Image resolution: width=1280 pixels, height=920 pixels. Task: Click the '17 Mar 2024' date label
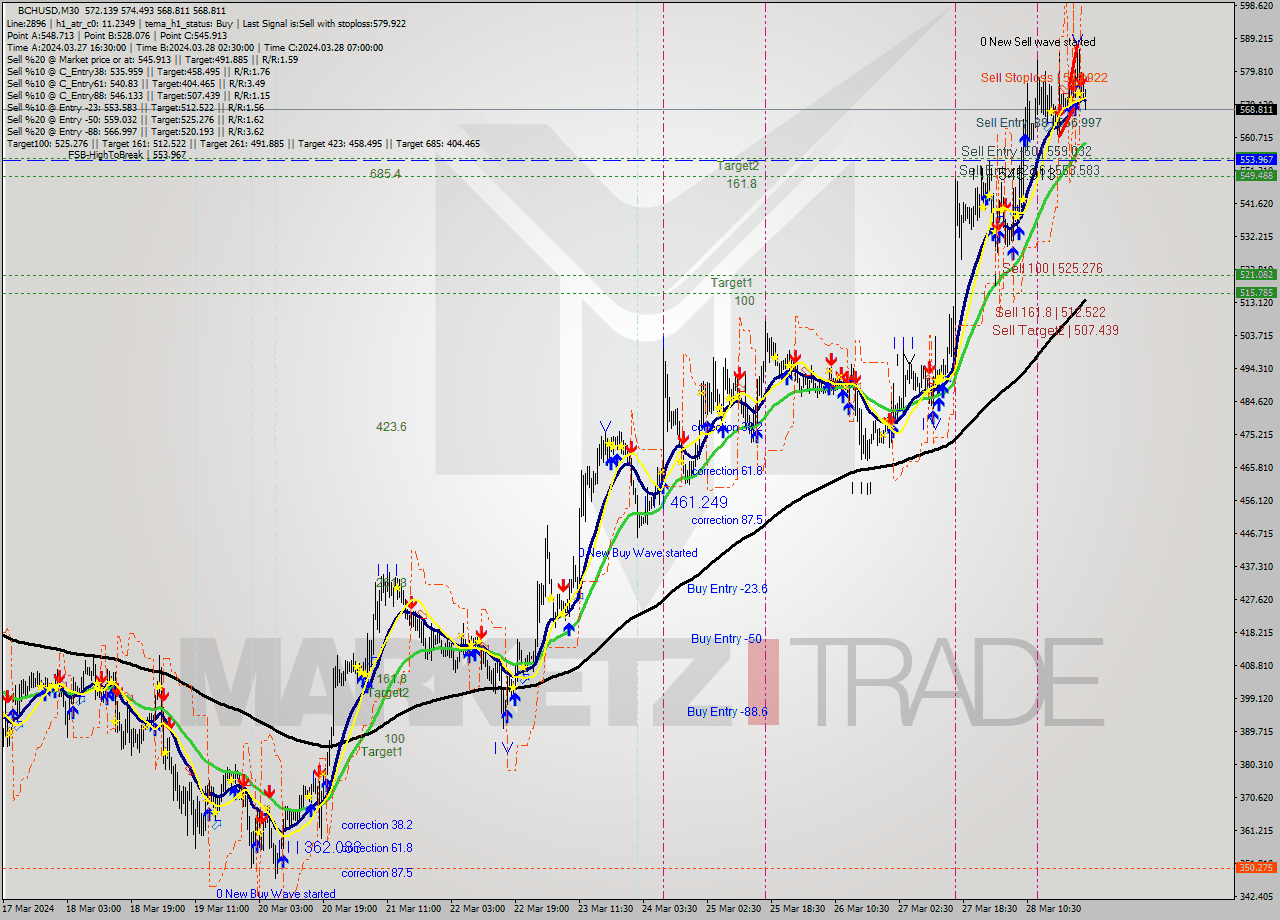[26, 909]
